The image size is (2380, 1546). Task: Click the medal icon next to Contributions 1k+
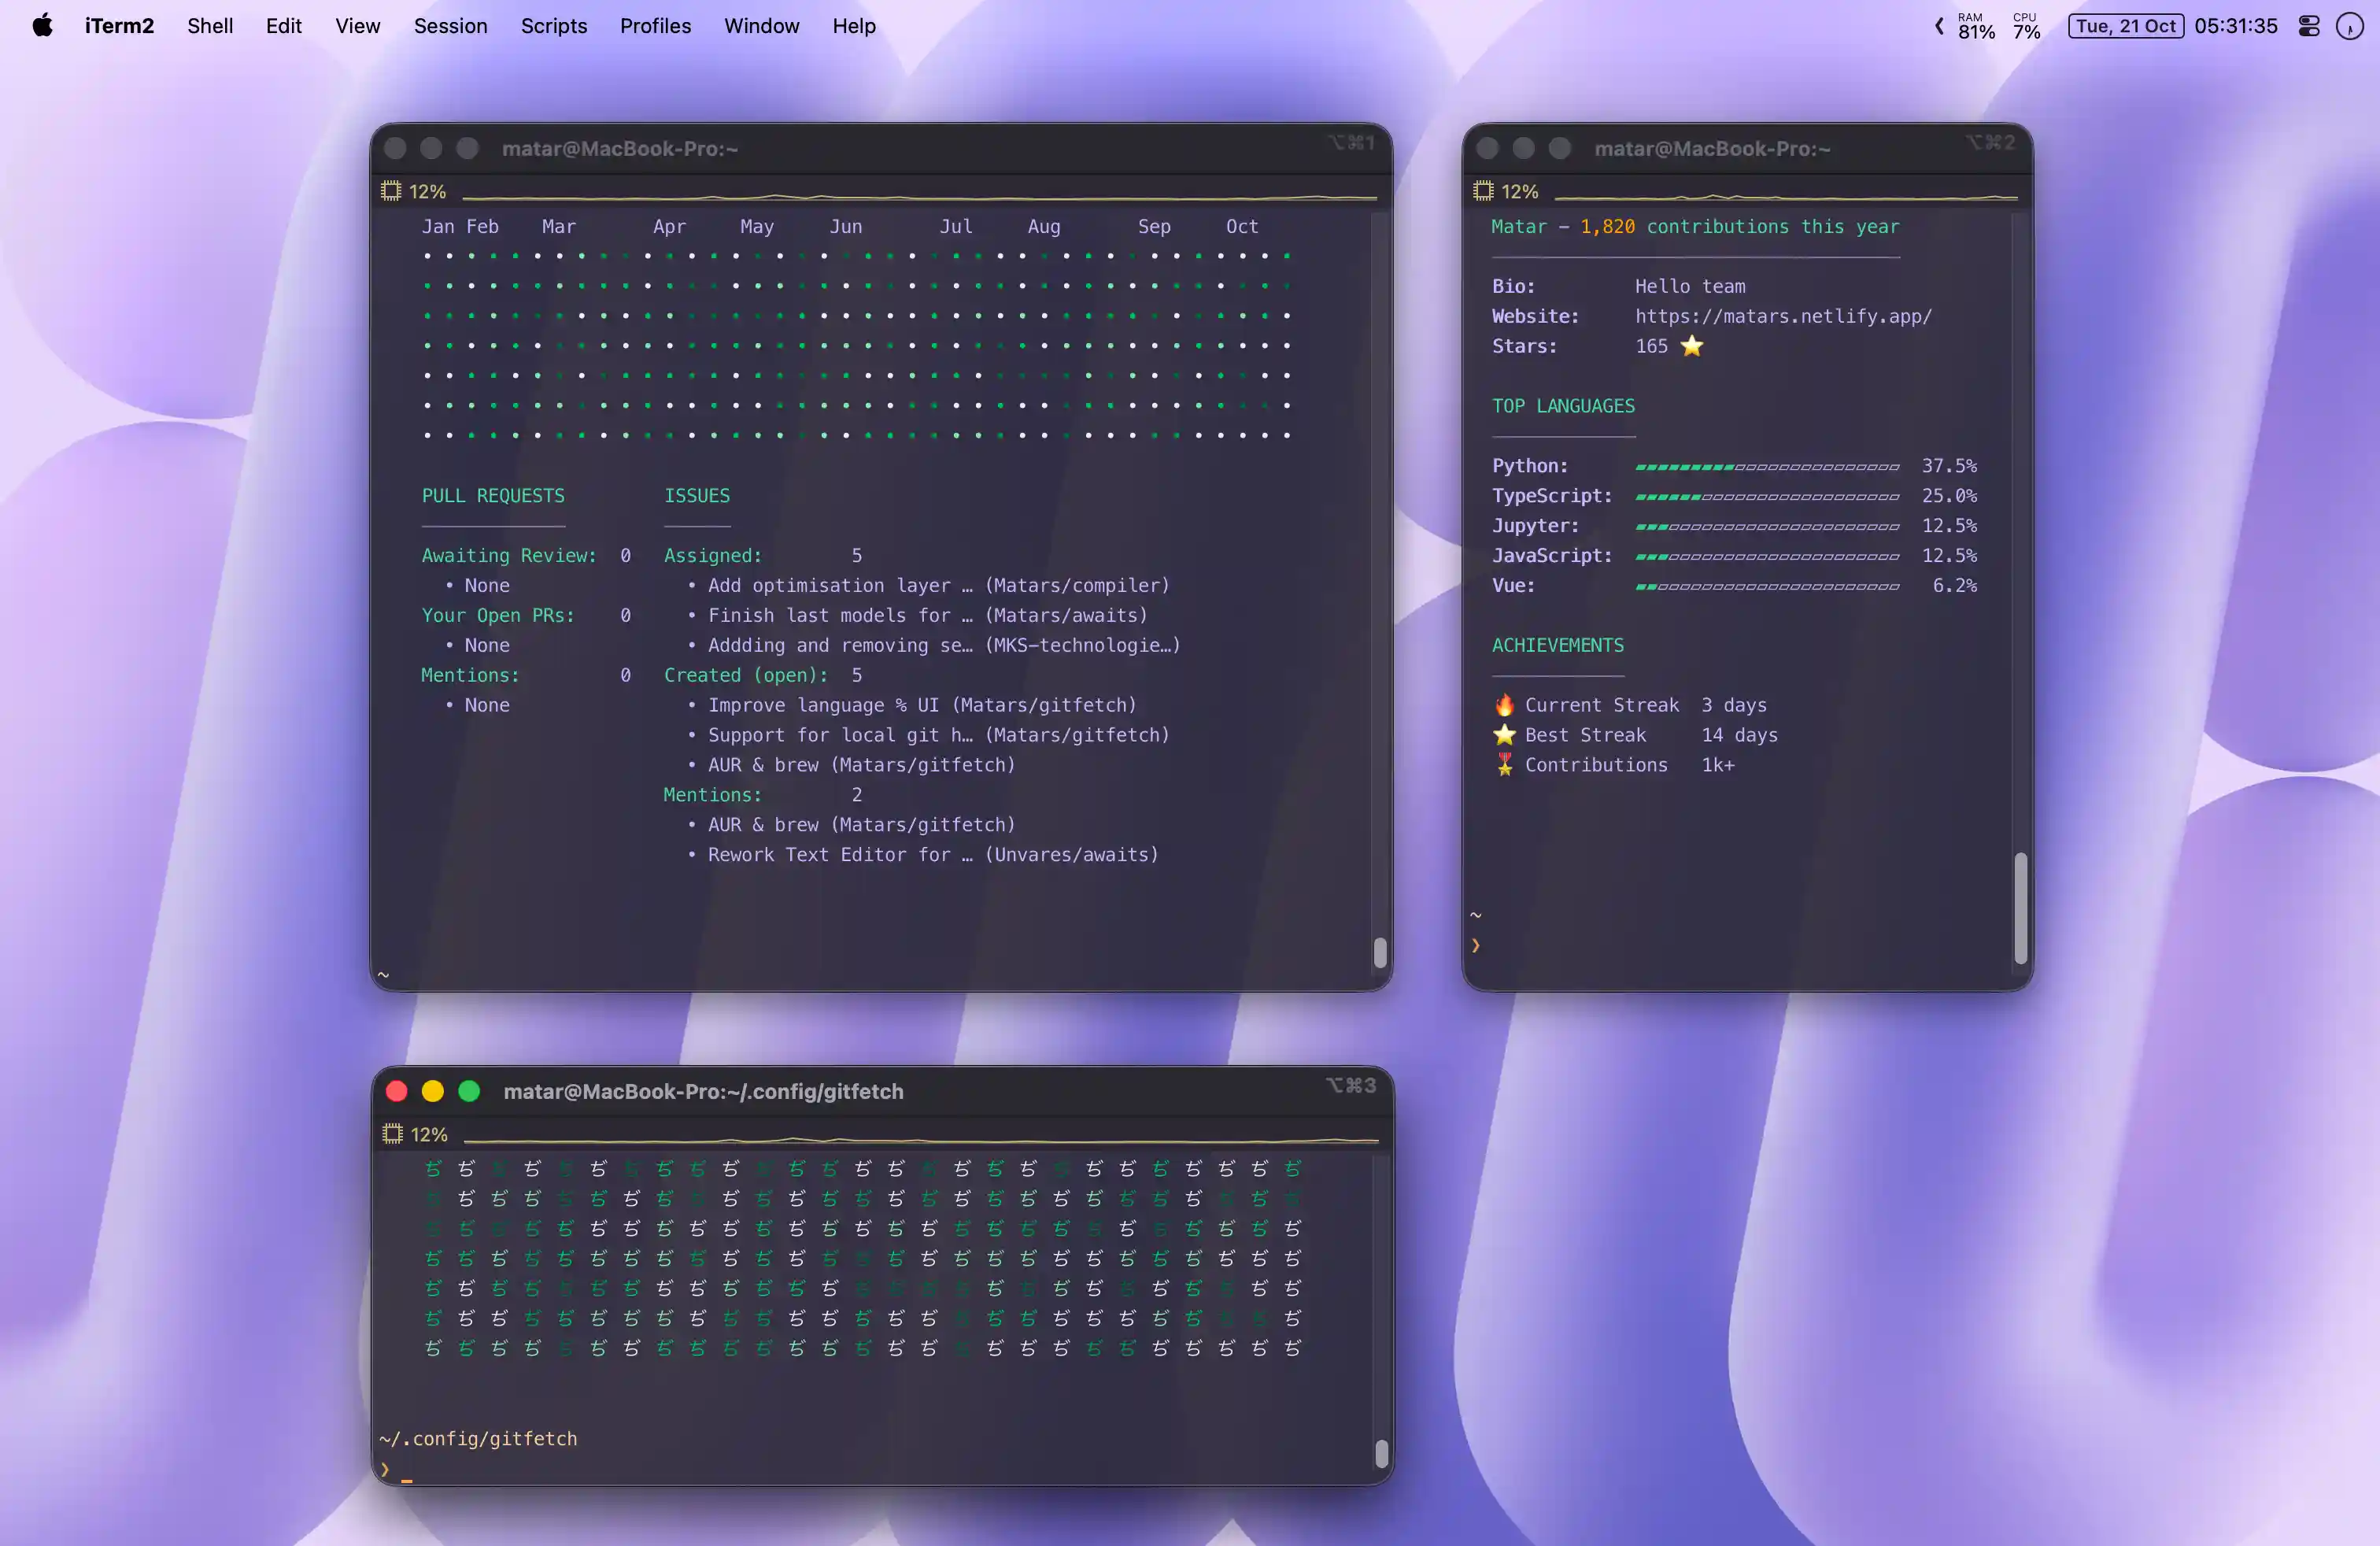click(1504, 765)
